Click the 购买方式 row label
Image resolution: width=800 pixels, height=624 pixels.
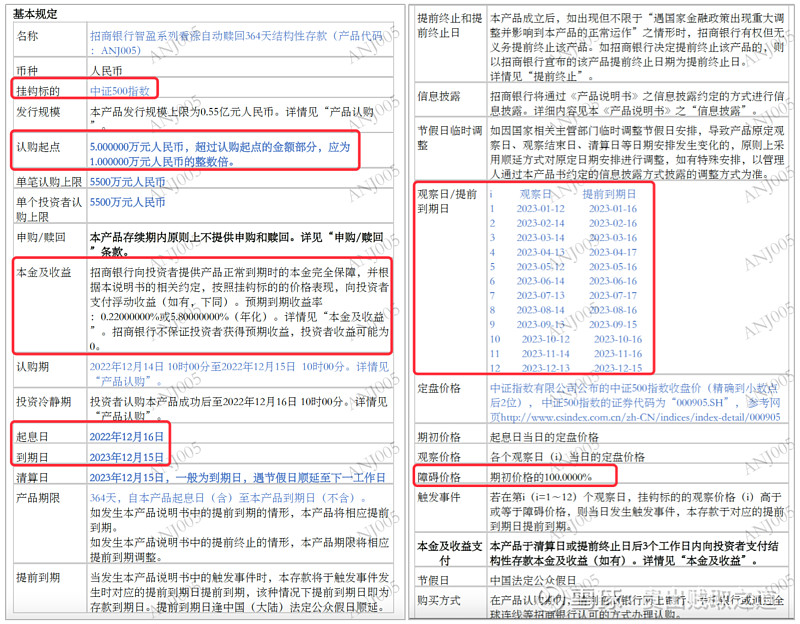pos(439,601)
